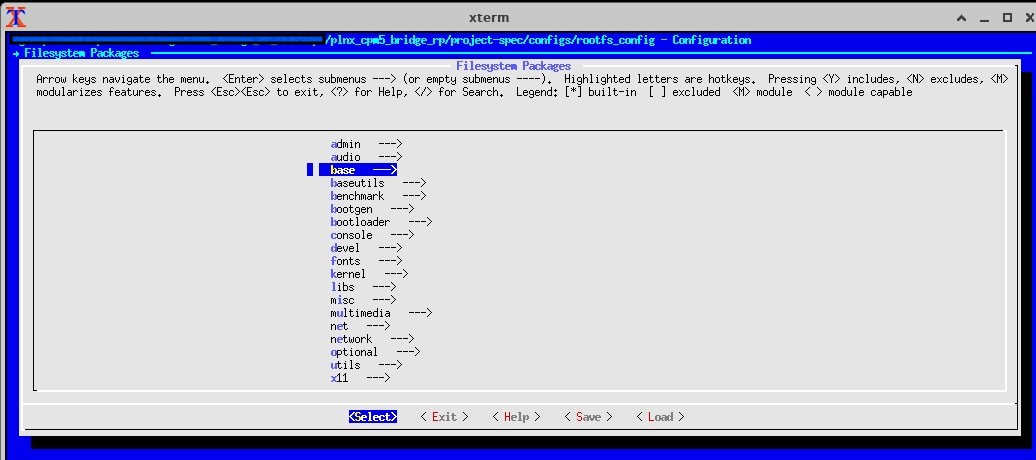Screen dimensions: 1036x460
Task: Open the libs submenu
Action: [x=342, y=287]
